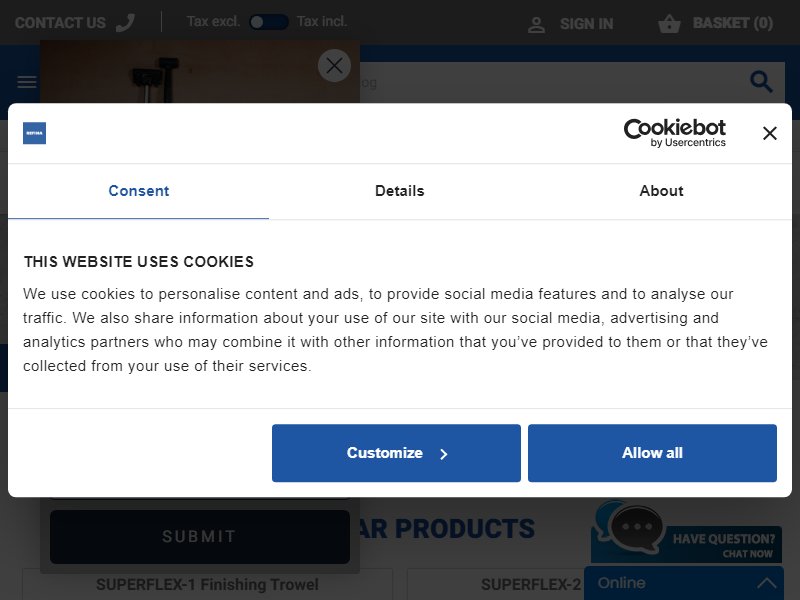The image size is (800, 600).
Task: Click the shopping basket icon
Action: point(669,23)
